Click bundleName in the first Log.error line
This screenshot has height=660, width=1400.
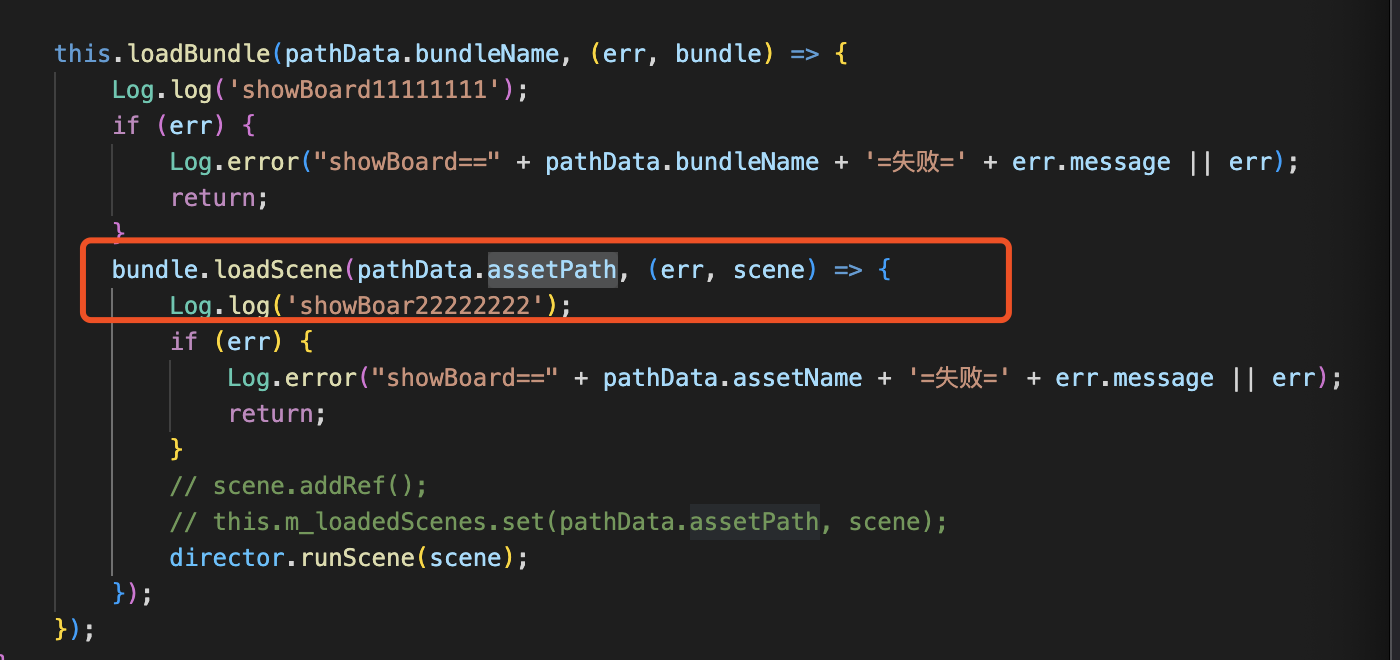(x=747, y=162)
